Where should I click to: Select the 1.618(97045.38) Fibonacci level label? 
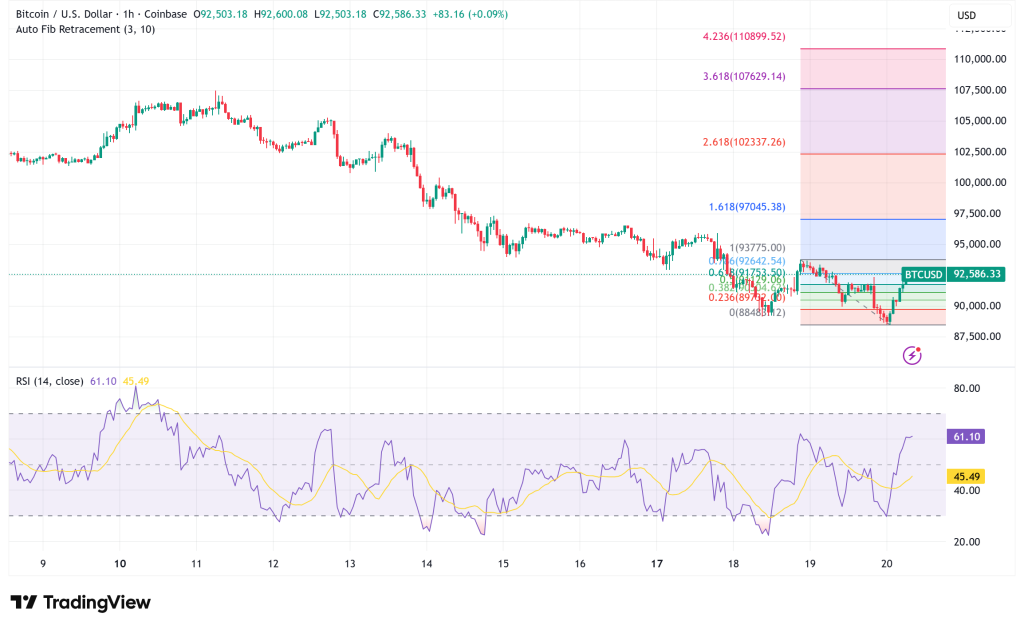pos(745,205)
